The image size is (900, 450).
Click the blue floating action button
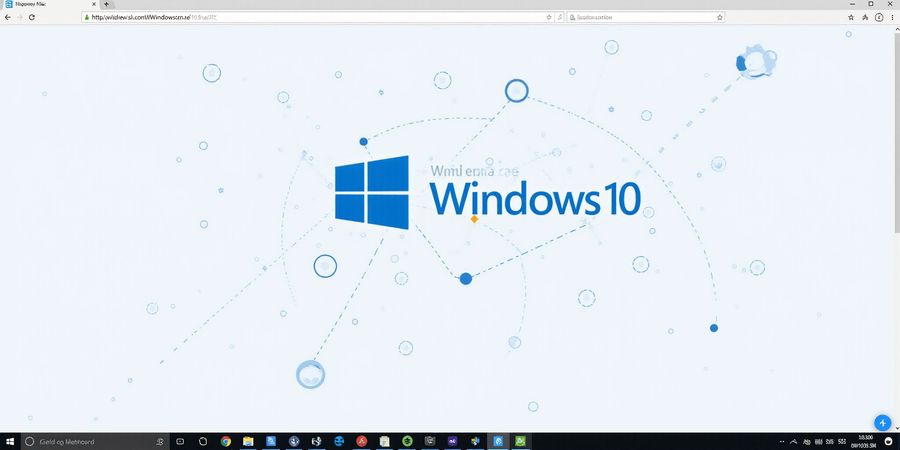click(x=882, y=423)
